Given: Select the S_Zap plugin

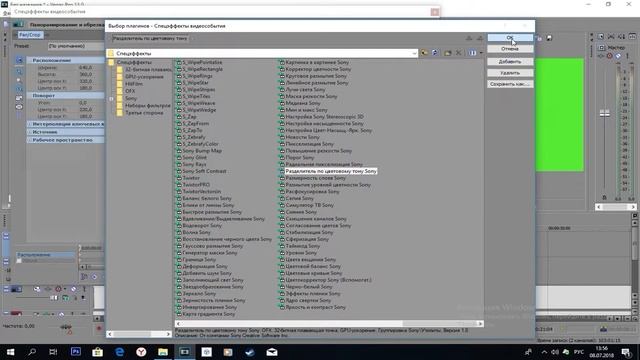Looking at the screenshot, I should 189,117.
